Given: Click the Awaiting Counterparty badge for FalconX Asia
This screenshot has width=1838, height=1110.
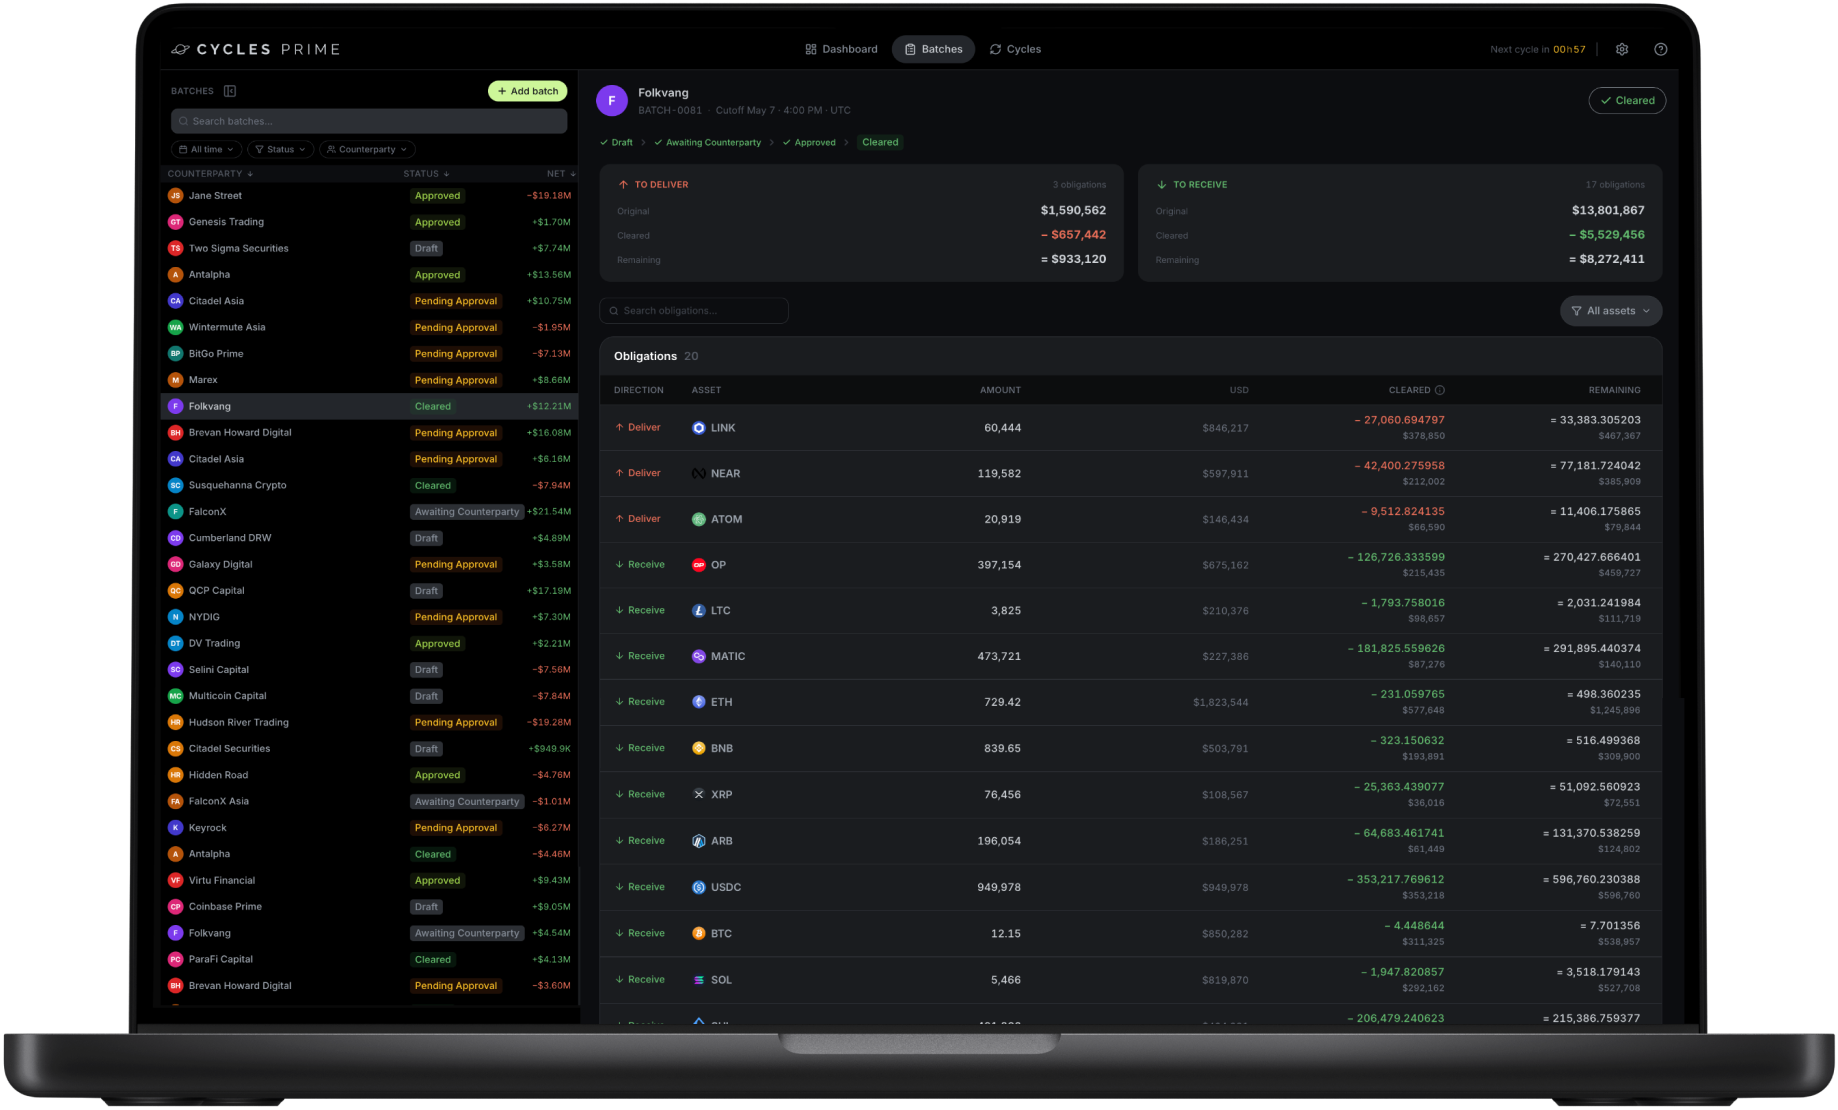Looking at the screenshot, I should click(x=467, y=801).
